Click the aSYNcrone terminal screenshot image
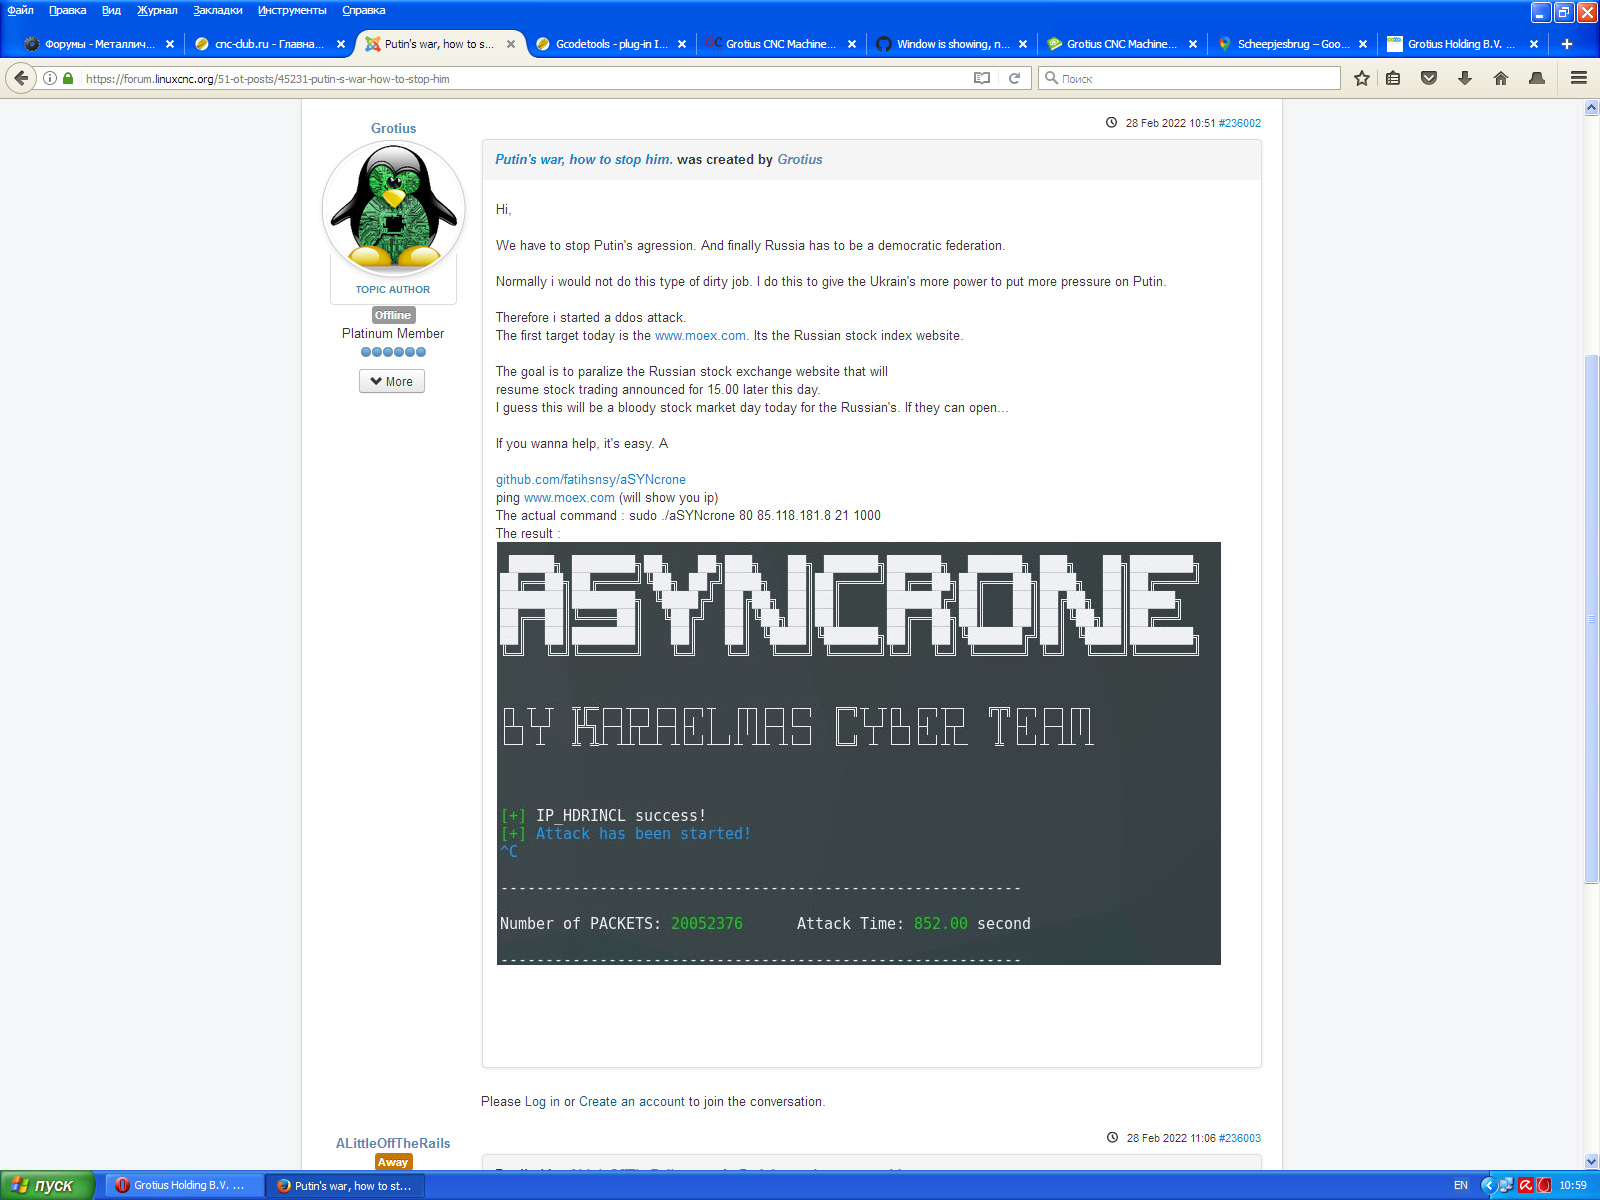This screenshot has width=1600, height=1200. pyautogui.click(x=859, y=753)
